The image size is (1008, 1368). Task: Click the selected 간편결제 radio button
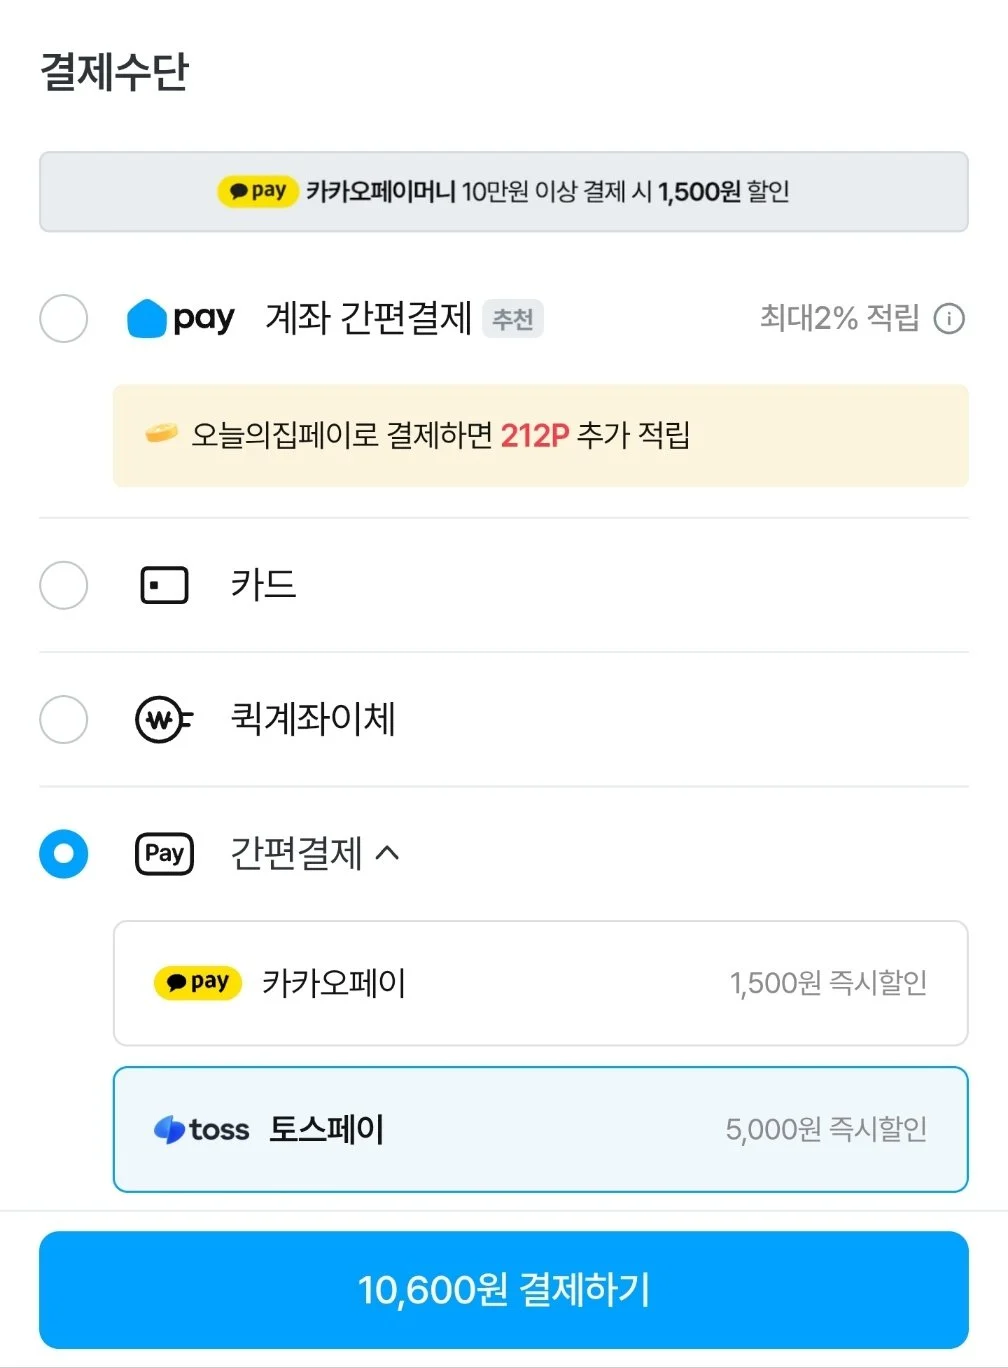[x=64, y=853]
